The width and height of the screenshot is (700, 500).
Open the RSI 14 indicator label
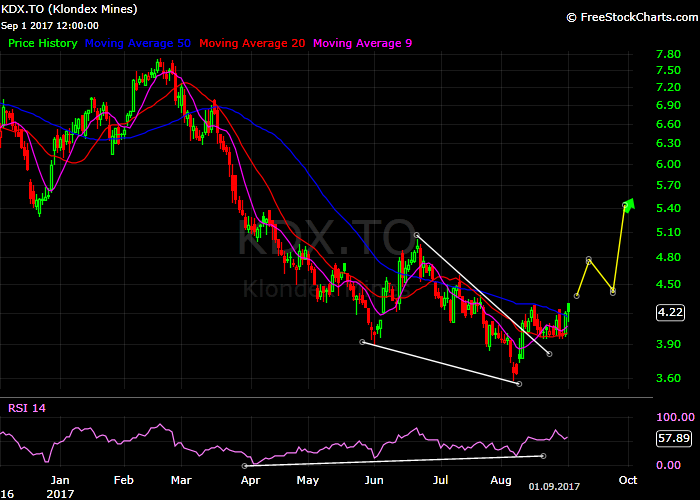28,408
